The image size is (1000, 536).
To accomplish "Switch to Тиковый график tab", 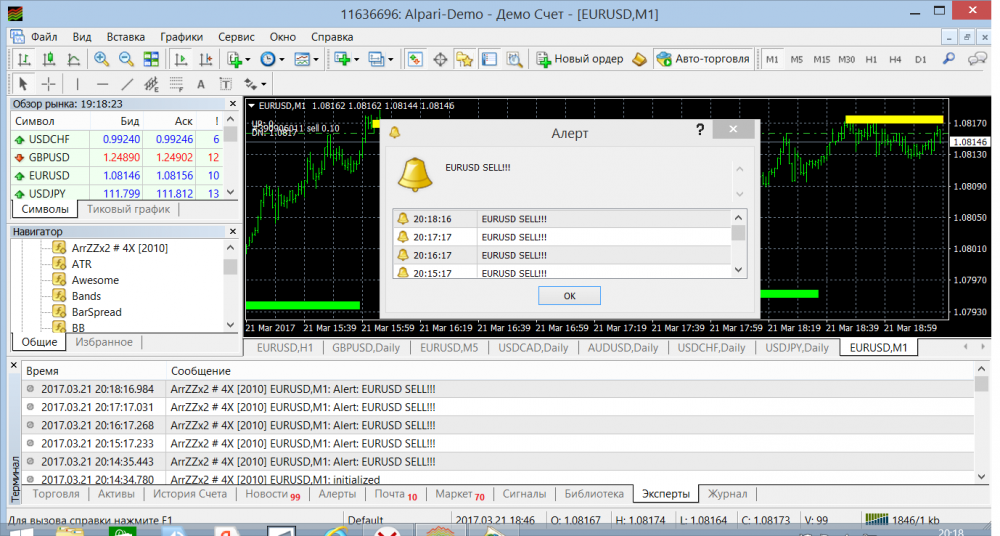I will coord(128,209).
